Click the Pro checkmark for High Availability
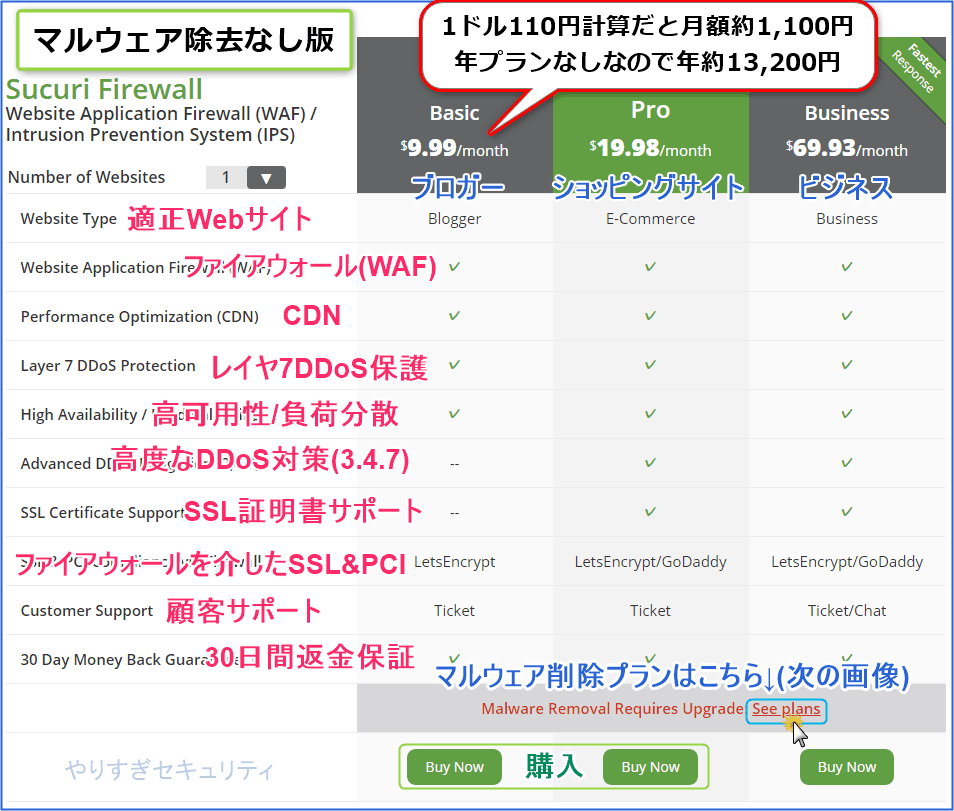The image size is (954, 811). [x=650, y=414]
